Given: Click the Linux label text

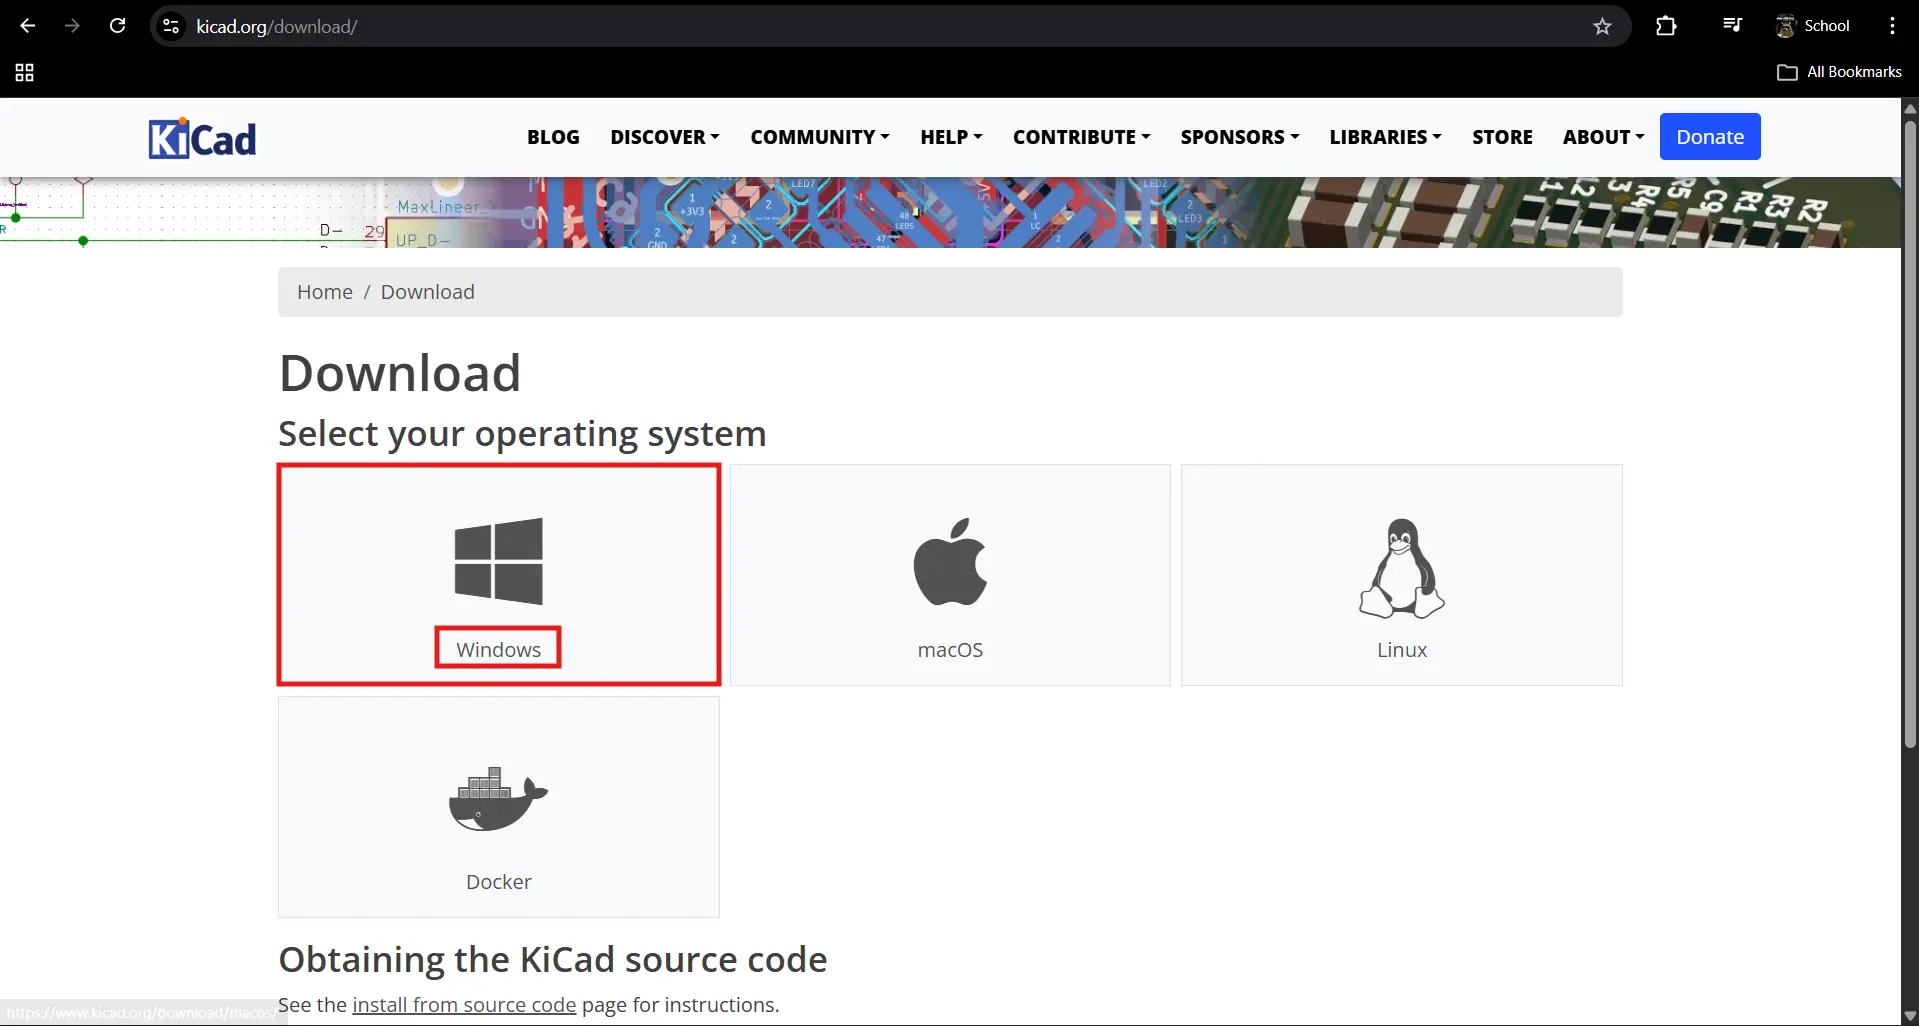Looking at the screenshot, I should pyautogui.click(x=1402, y=650).
